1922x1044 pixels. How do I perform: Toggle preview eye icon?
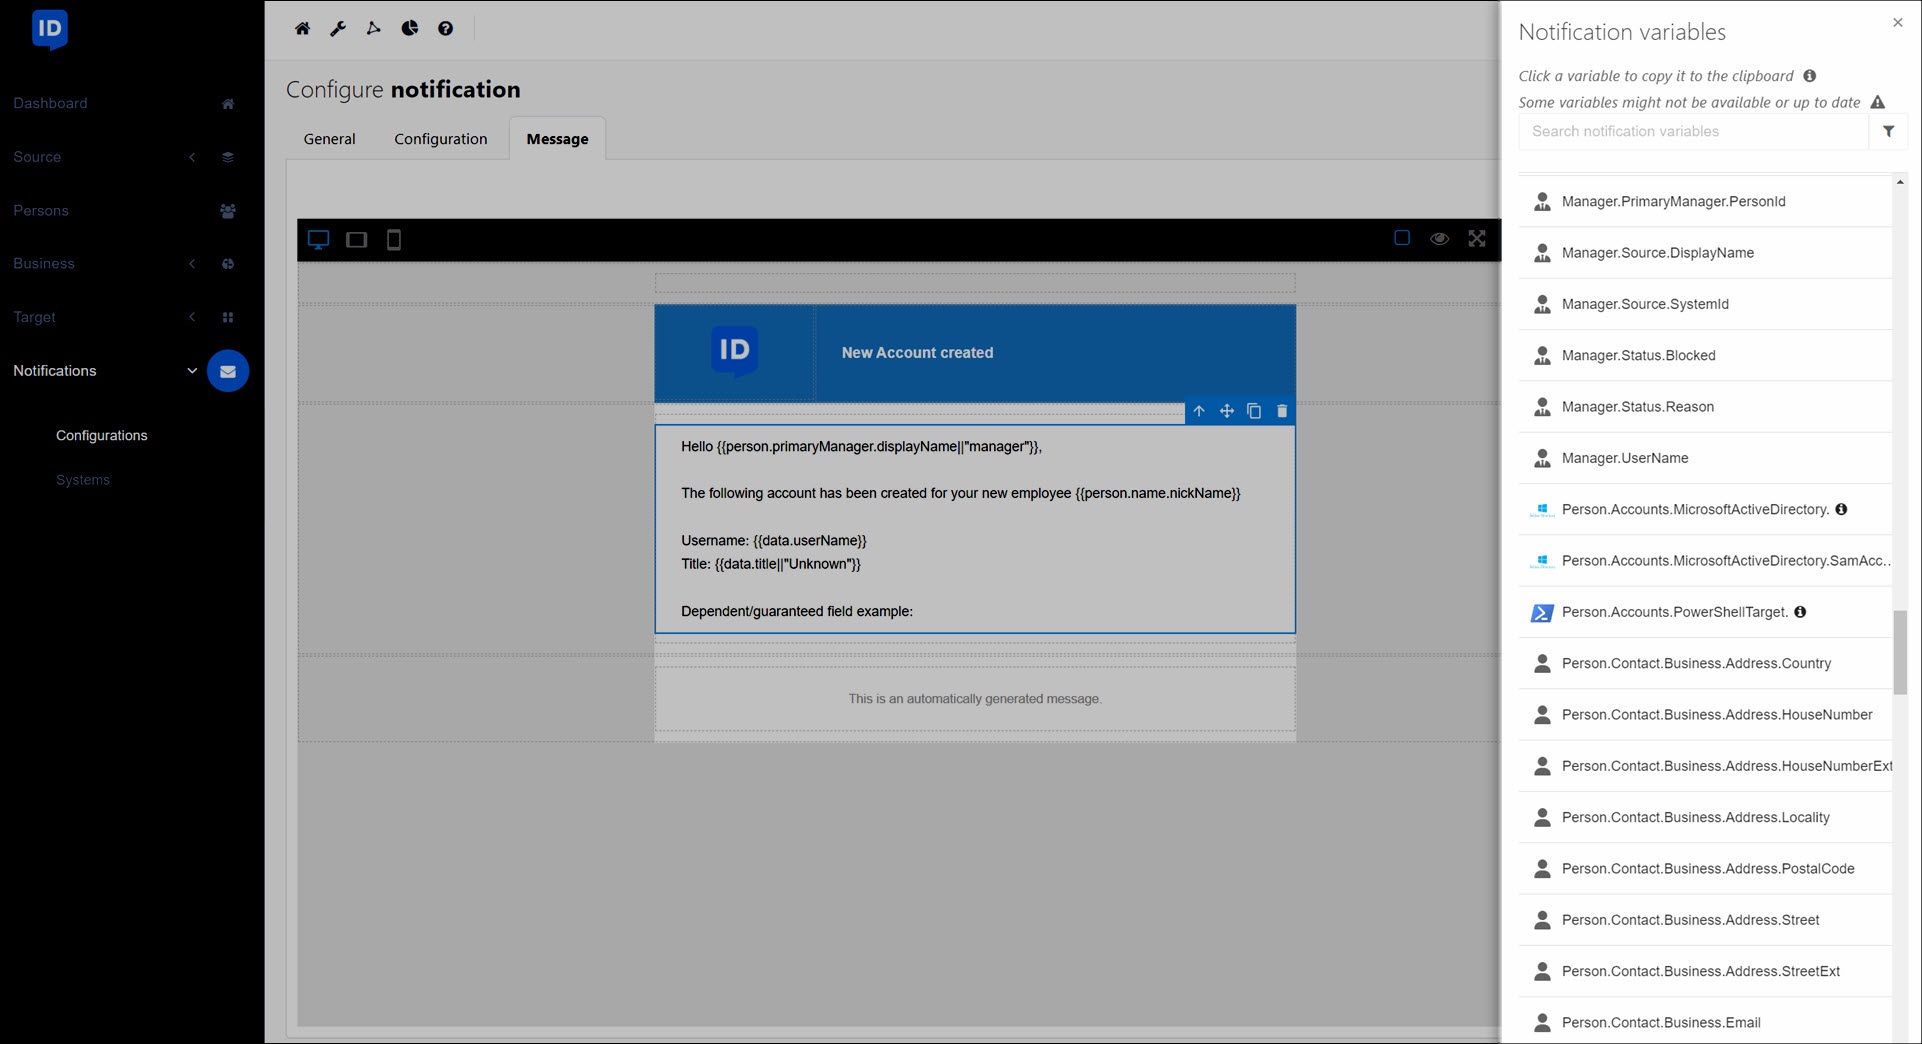1440,238
